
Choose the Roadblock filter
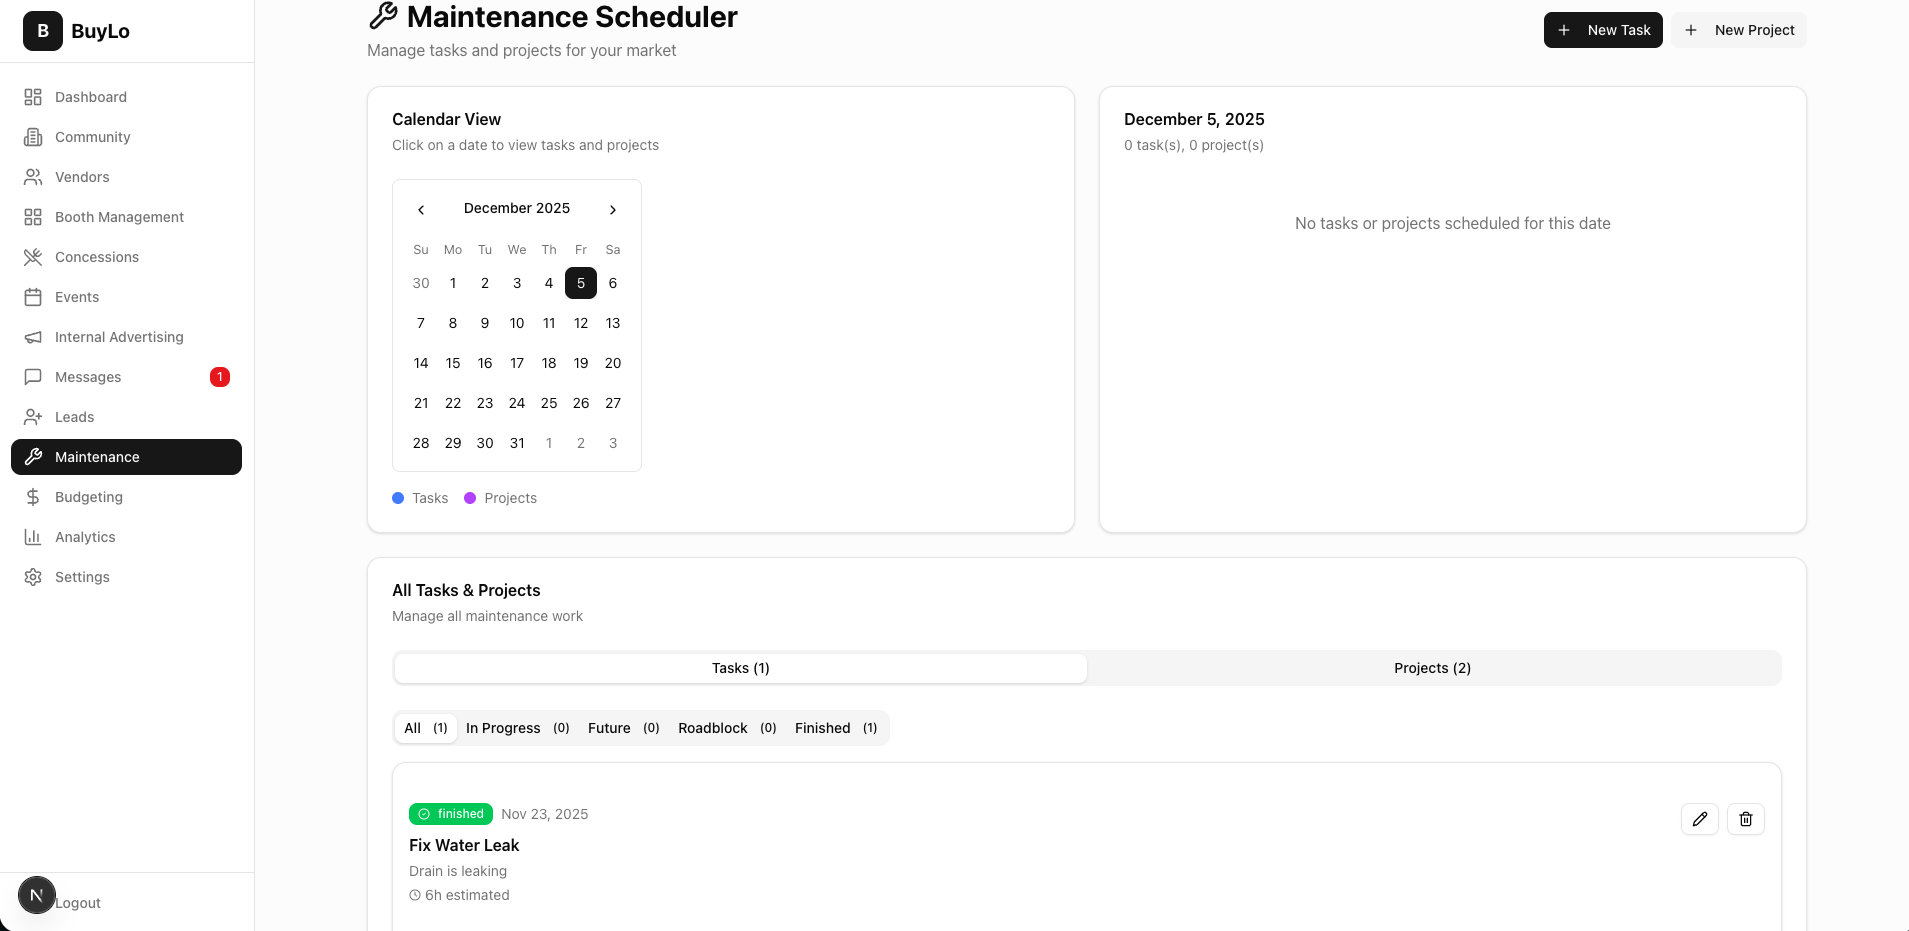point(726,728)
